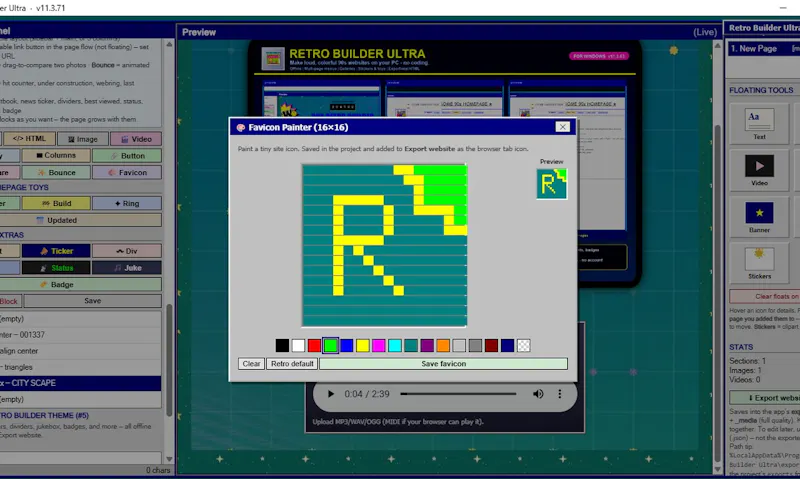Click the favicon preview thumbnail

pyautogui.click(x=552, y=184)
